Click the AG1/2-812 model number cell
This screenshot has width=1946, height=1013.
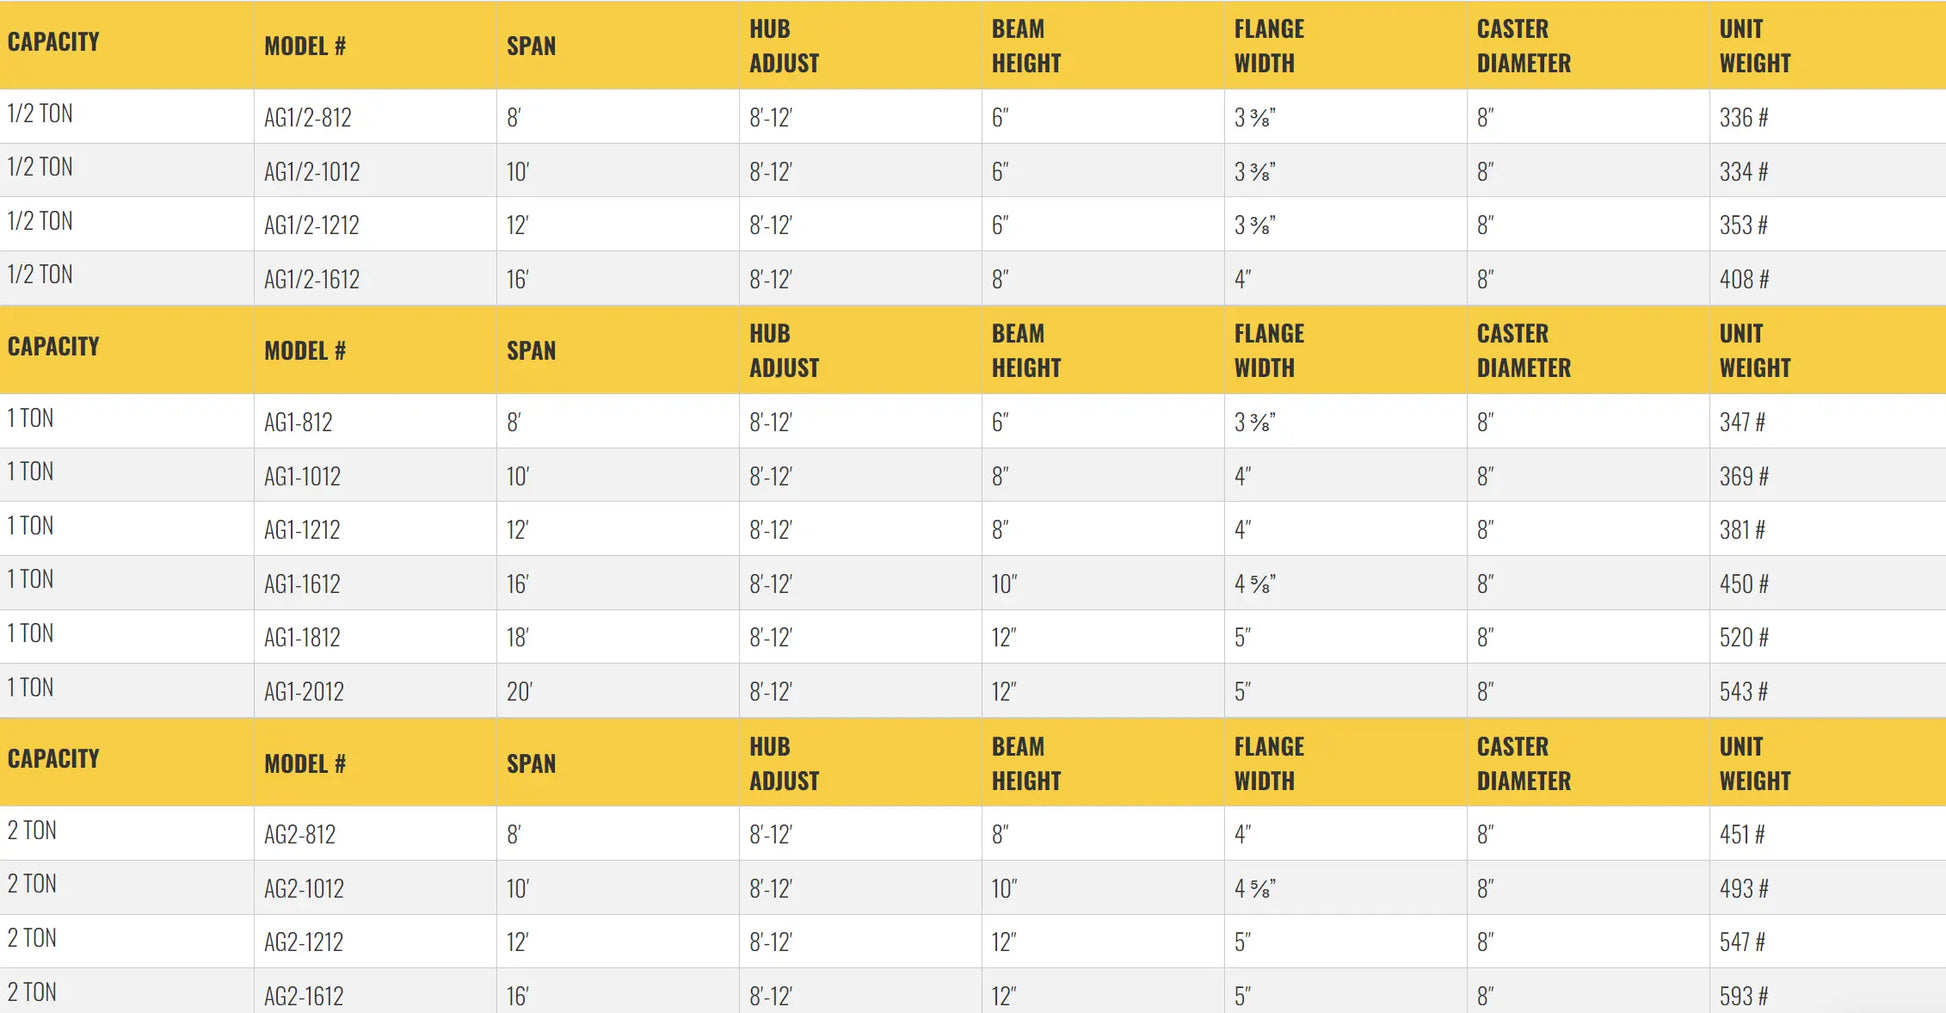308,118
